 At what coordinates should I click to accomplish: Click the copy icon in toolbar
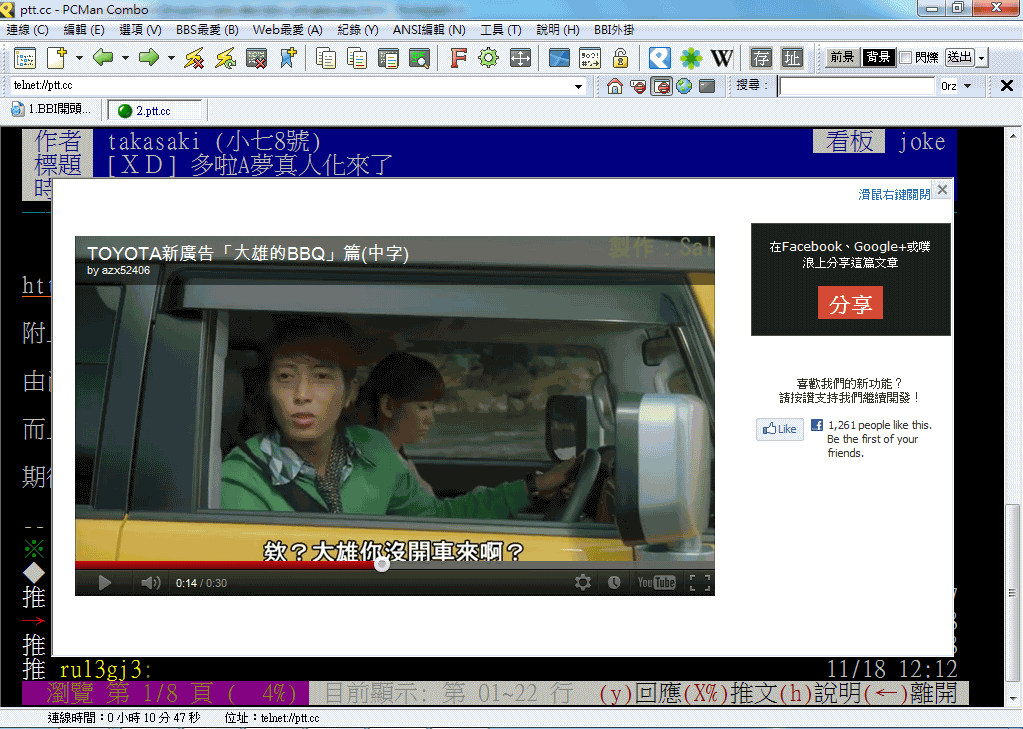point(326,58)
